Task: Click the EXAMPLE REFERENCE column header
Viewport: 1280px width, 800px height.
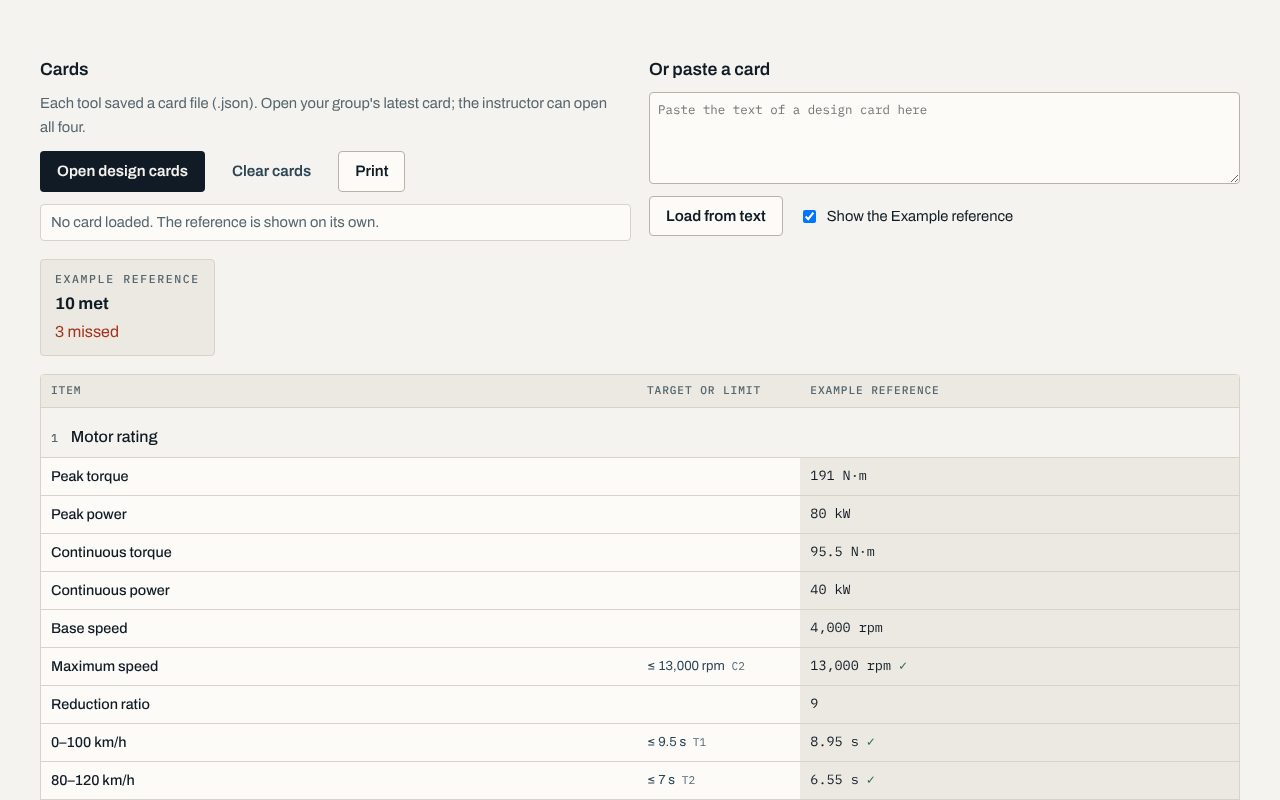Action: click(875, 390)
